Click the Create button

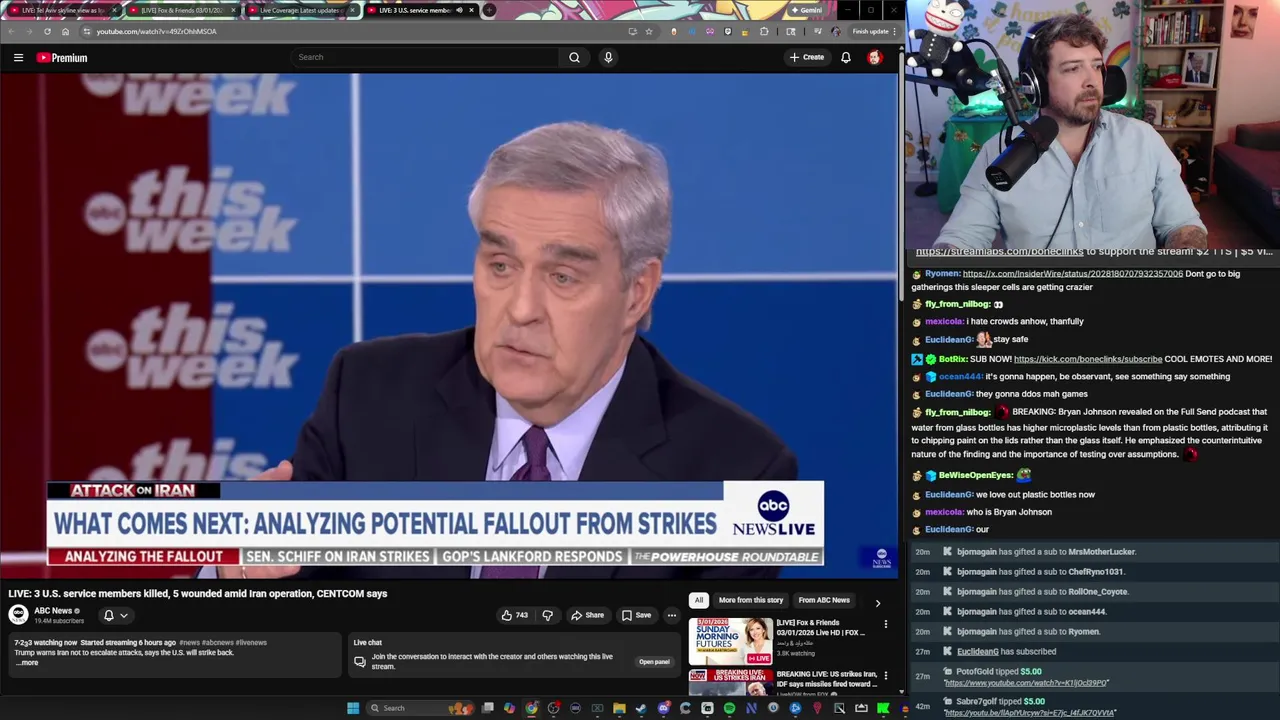pyautogui.click(x=807, y=58)
